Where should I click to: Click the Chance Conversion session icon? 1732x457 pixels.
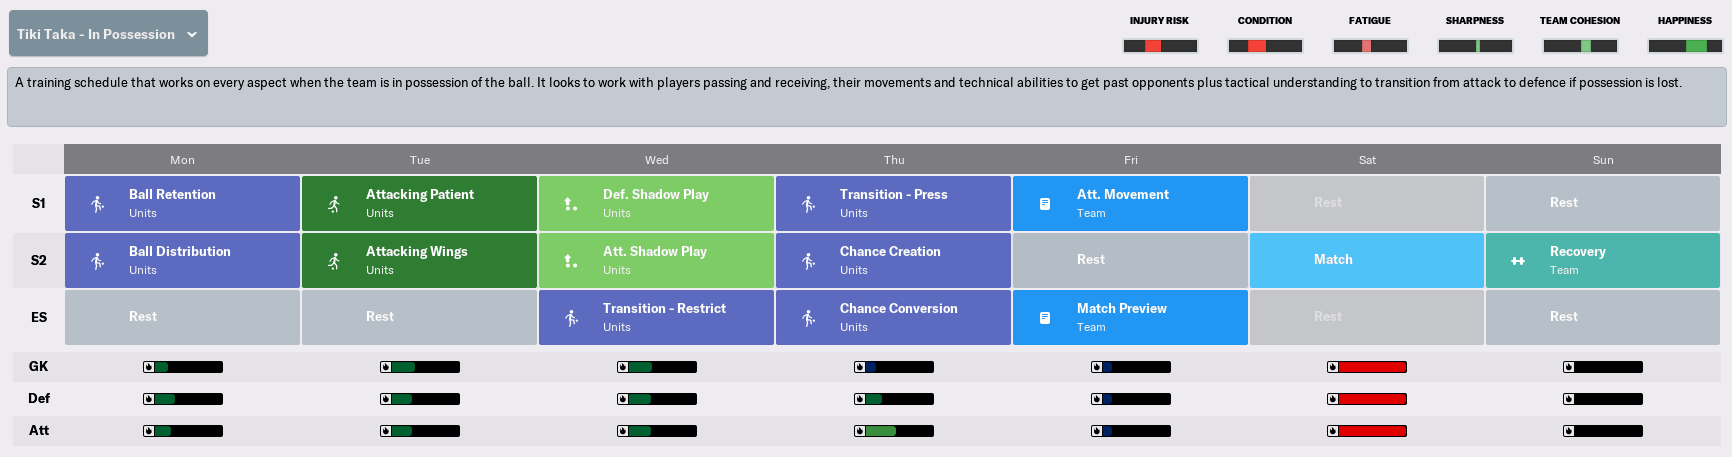808,318
